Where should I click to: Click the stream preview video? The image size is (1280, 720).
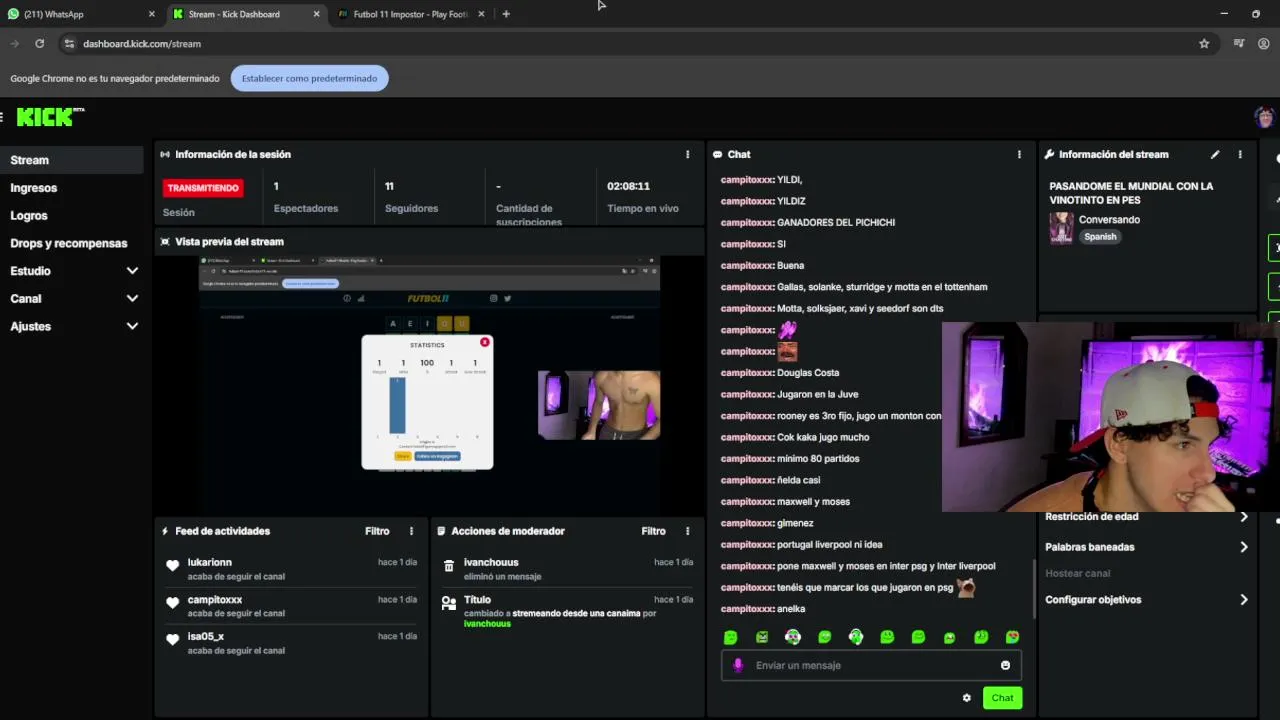pos(430,385)
